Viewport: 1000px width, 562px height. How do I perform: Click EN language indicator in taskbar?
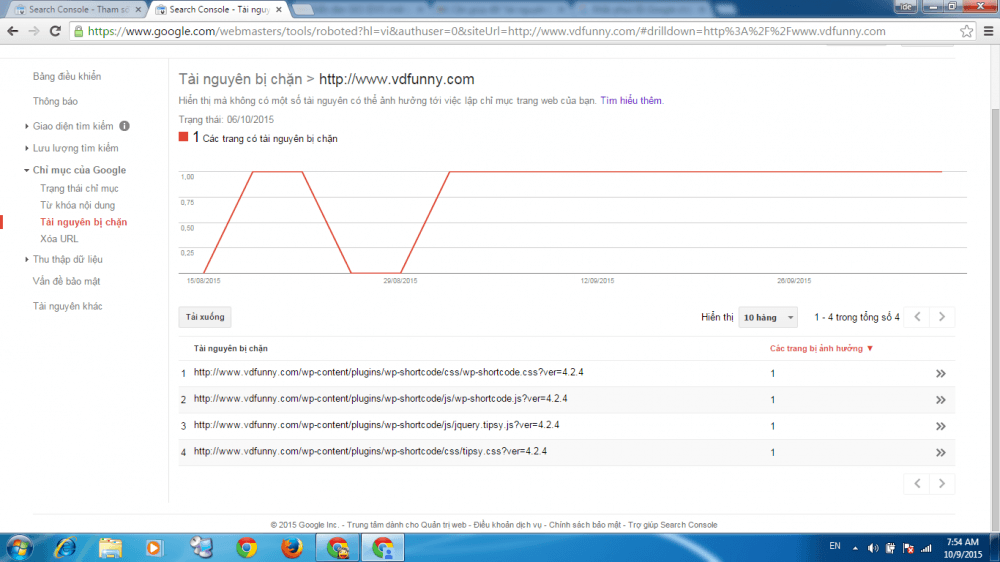[x=835, y=547]
